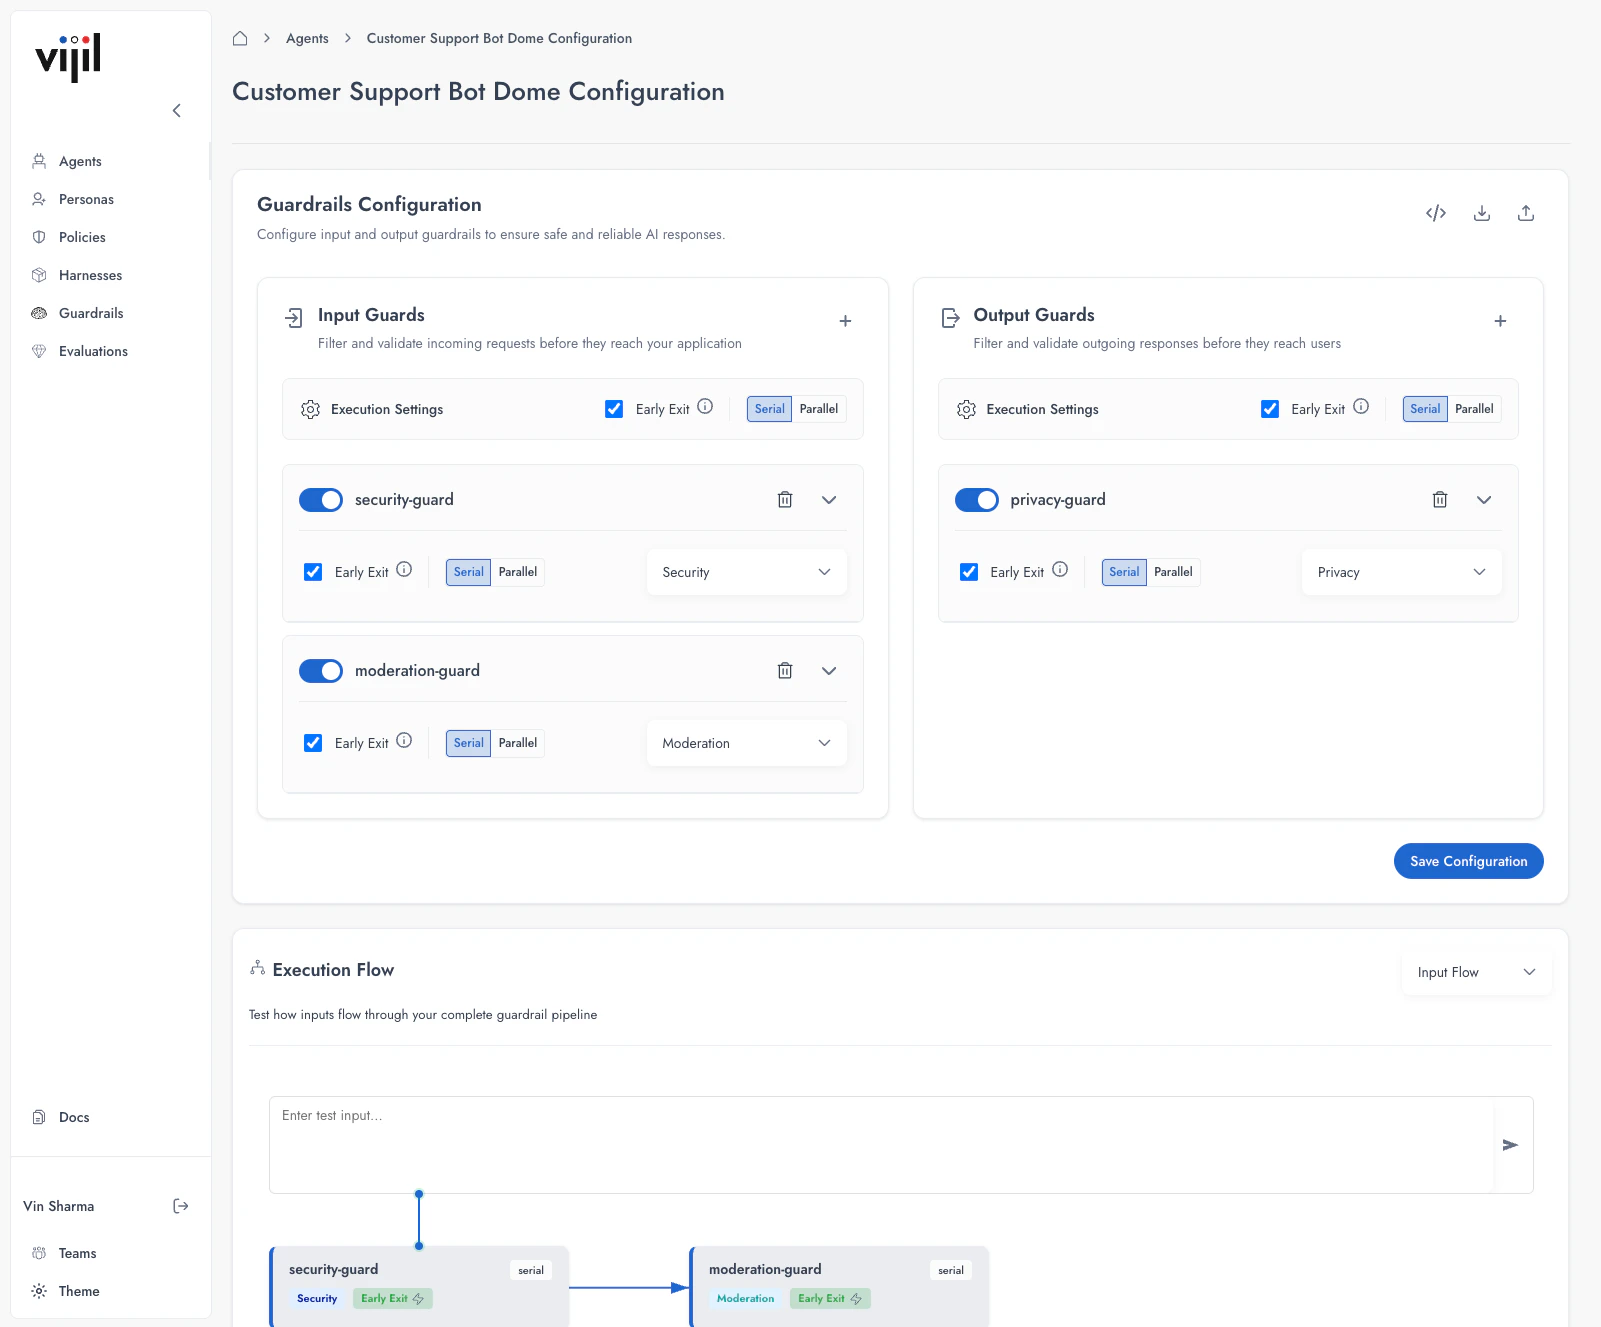Send the test input with arrow icon

click(1510, 1145)
